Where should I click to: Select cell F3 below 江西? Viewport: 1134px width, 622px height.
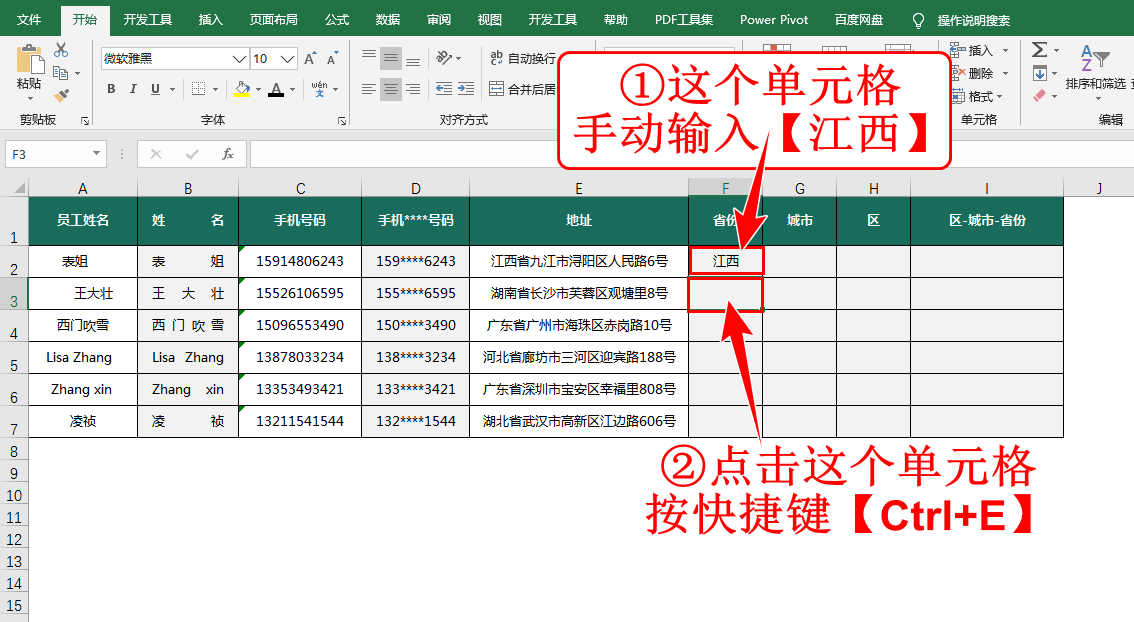click(725, 294)
